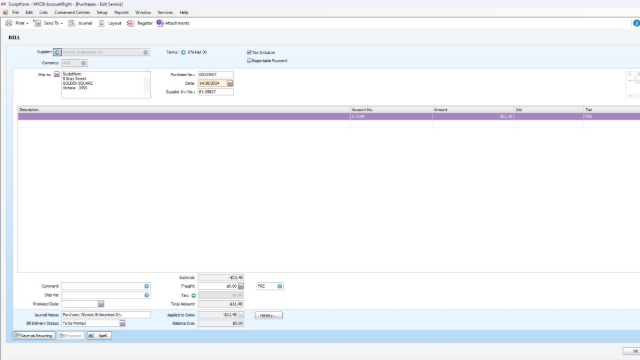Click the OK button
Screen dimensions: 640x360
click(x=632, y=351)
